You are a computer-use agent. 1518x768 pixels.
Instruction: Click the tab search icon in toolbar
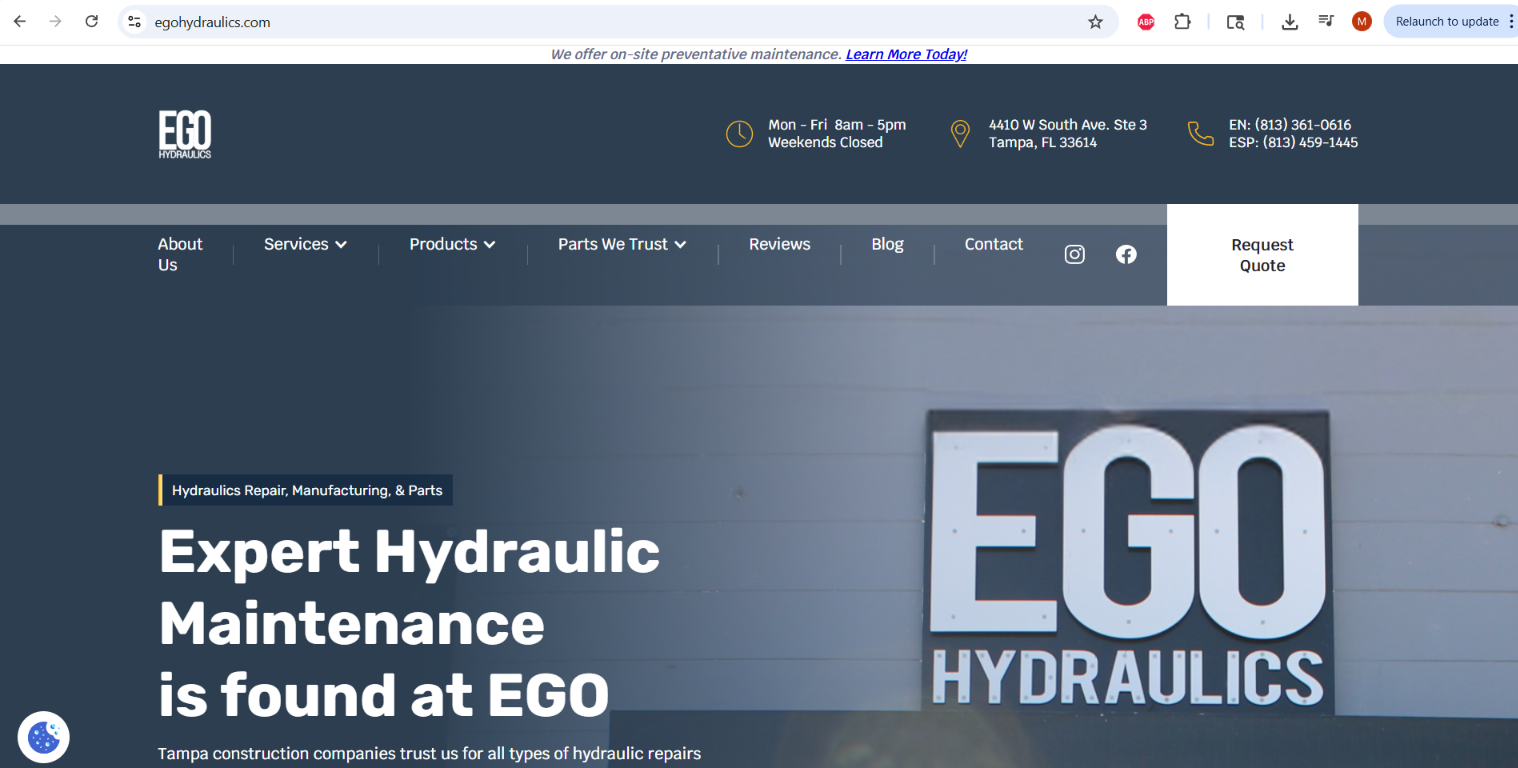1236,22
